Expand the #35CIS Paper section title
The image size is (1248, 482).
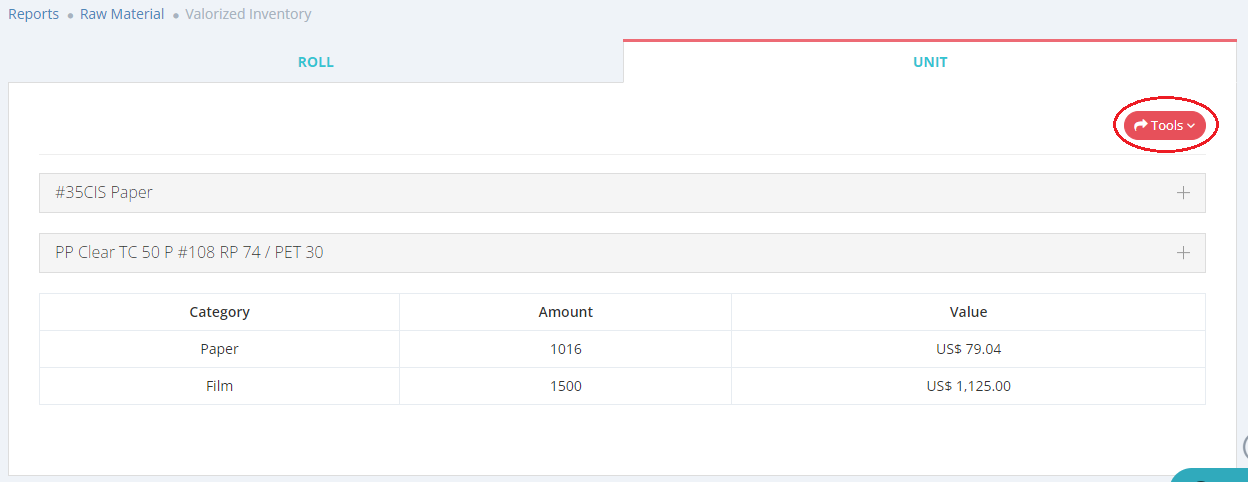point(104,193)
